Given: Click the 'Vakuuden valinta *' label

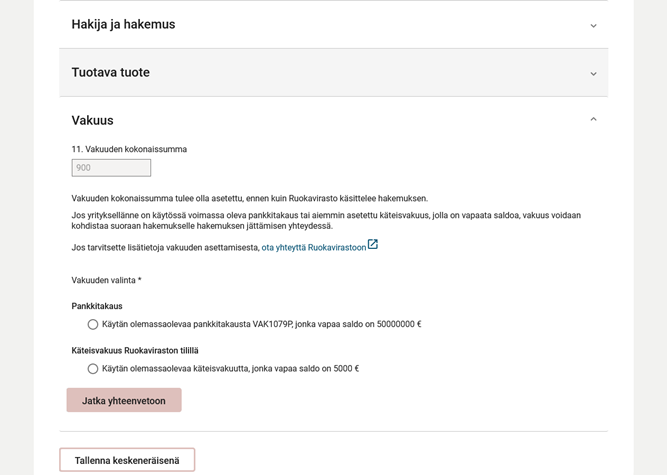Looking at the screenshot, I should pos(106,281).
